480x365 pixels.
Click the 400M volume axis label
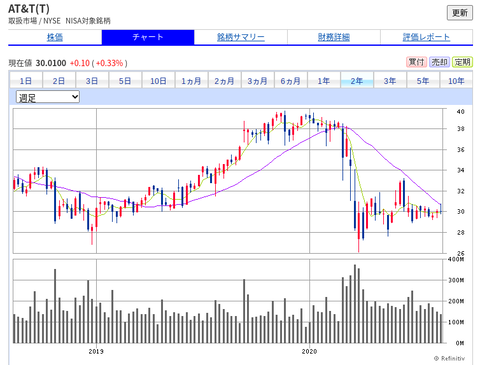456,259
